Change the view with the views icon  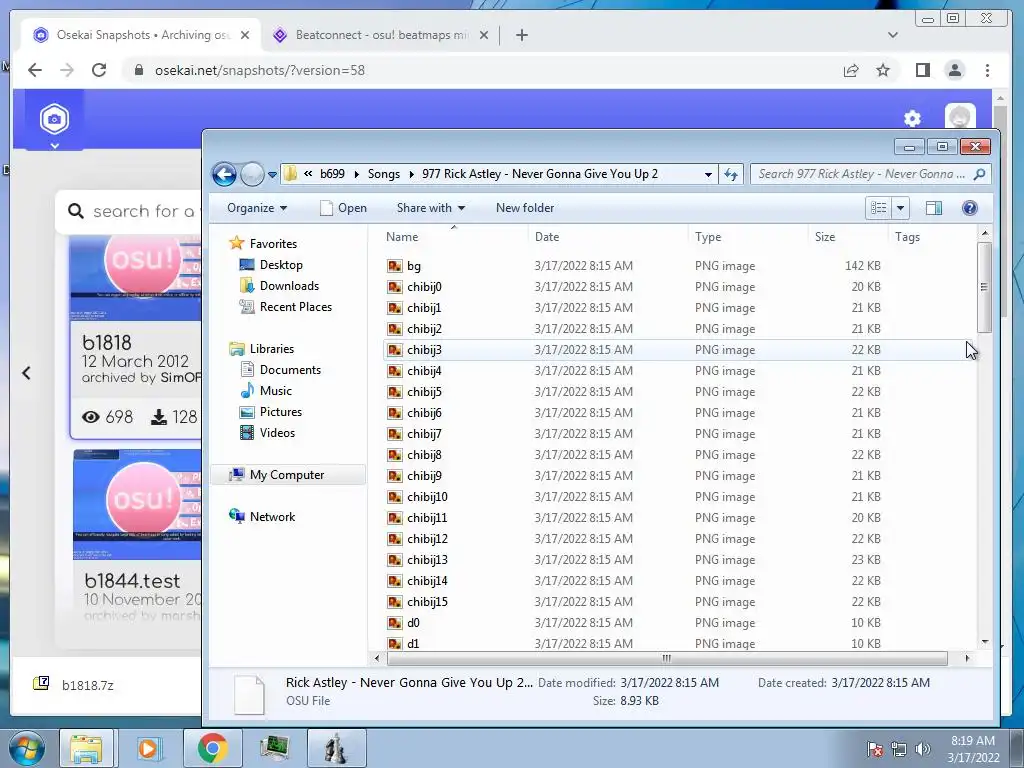[878, 208]
